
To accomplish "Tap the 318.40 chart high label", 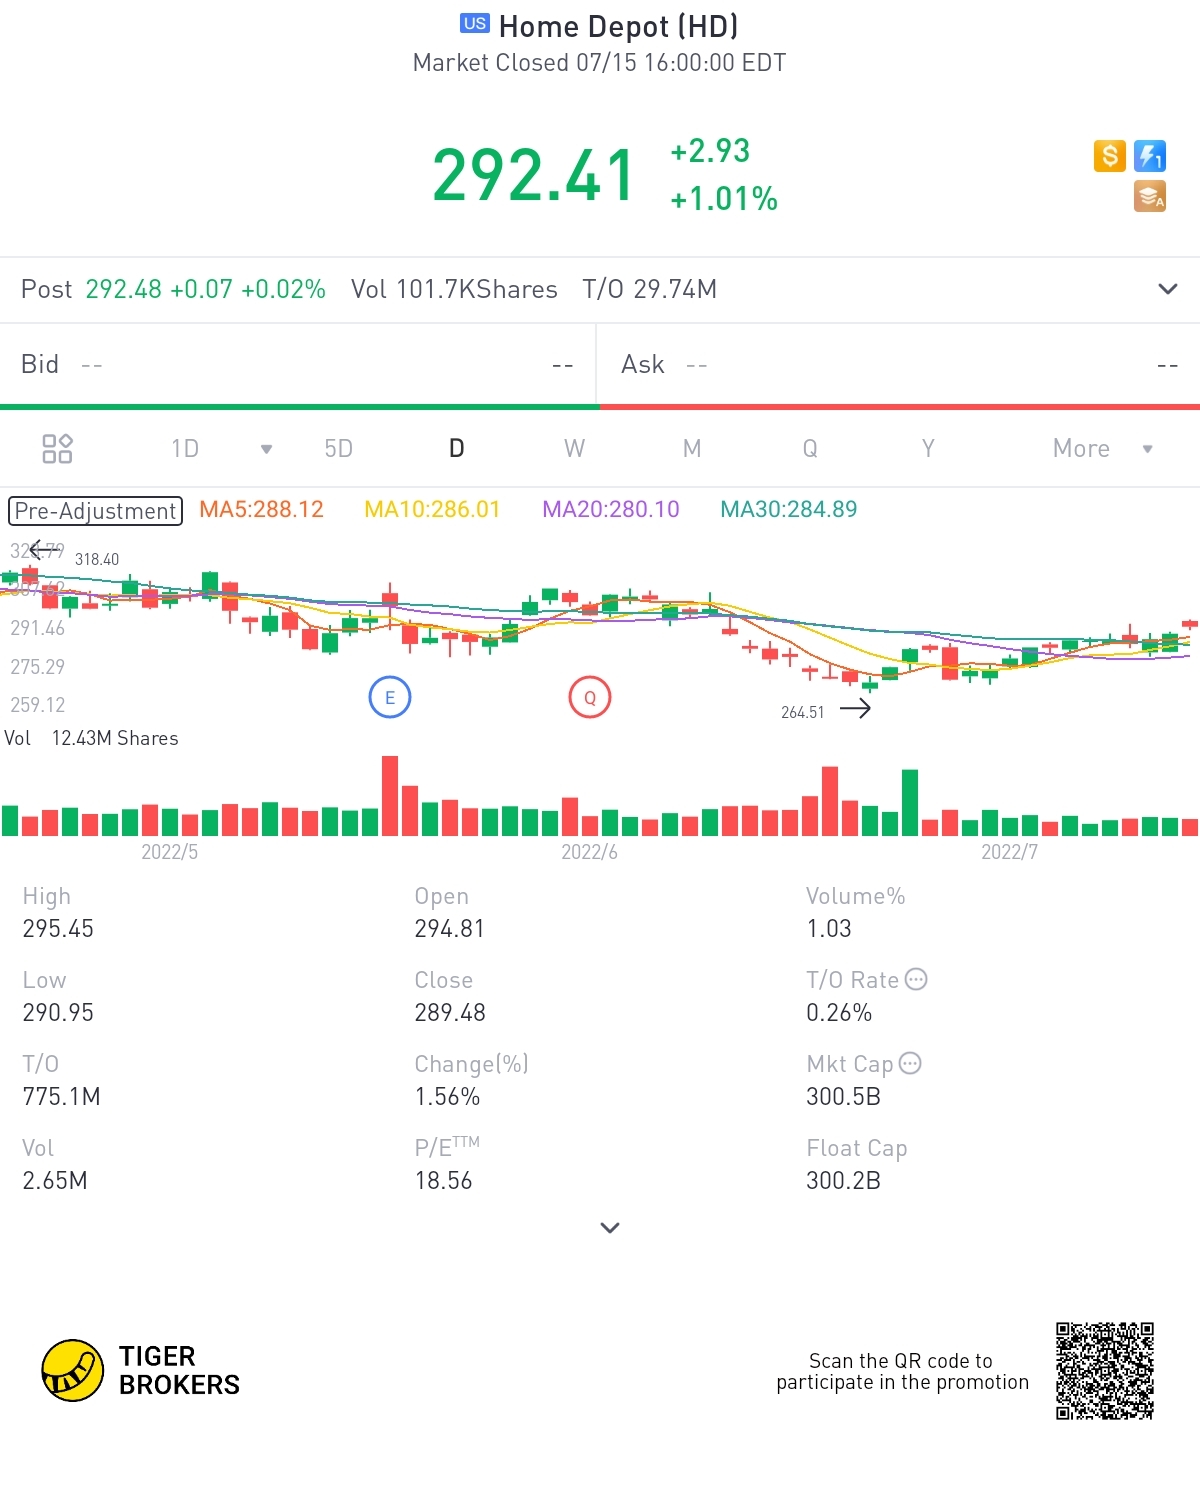I will (97, 559).
